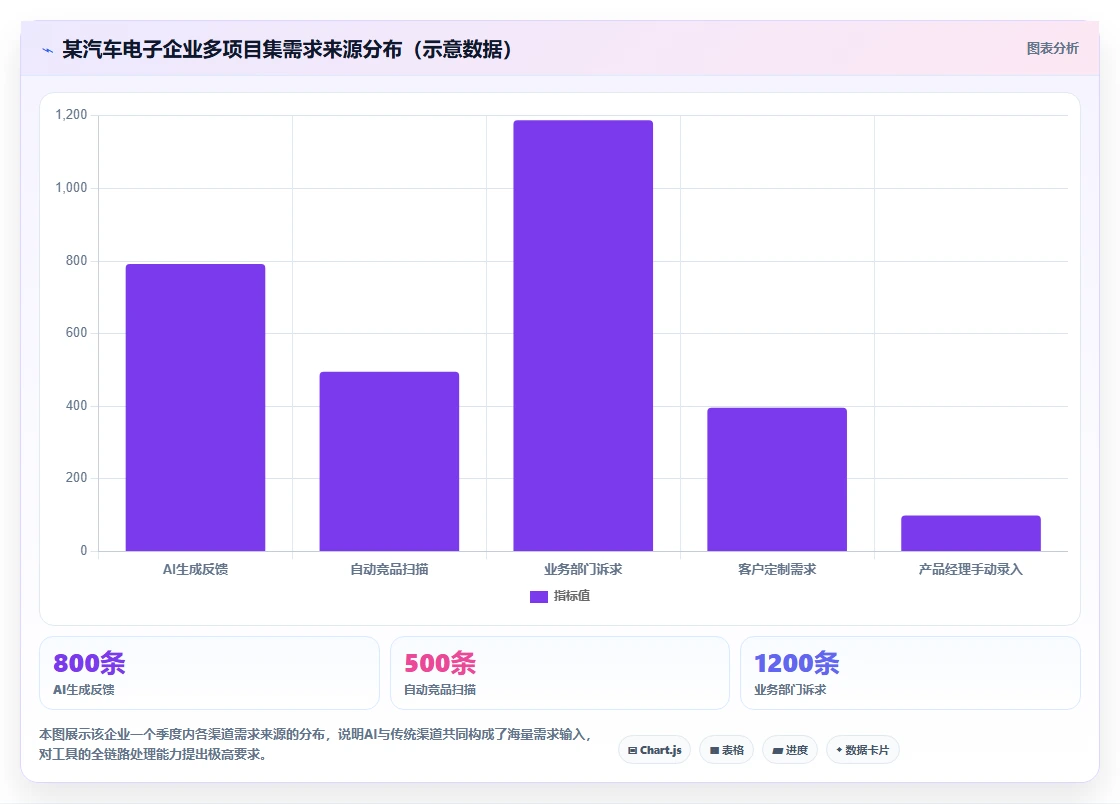Click the 指标值 legend label
The image size is (1120, 804).
click(571, 596)
